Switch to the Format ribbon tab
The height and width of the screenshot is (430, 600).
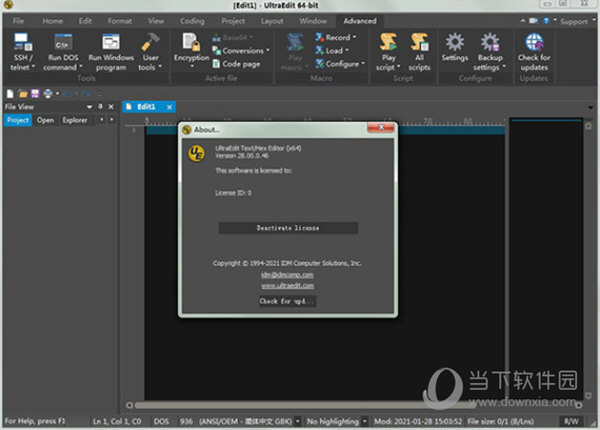point(120,21)
